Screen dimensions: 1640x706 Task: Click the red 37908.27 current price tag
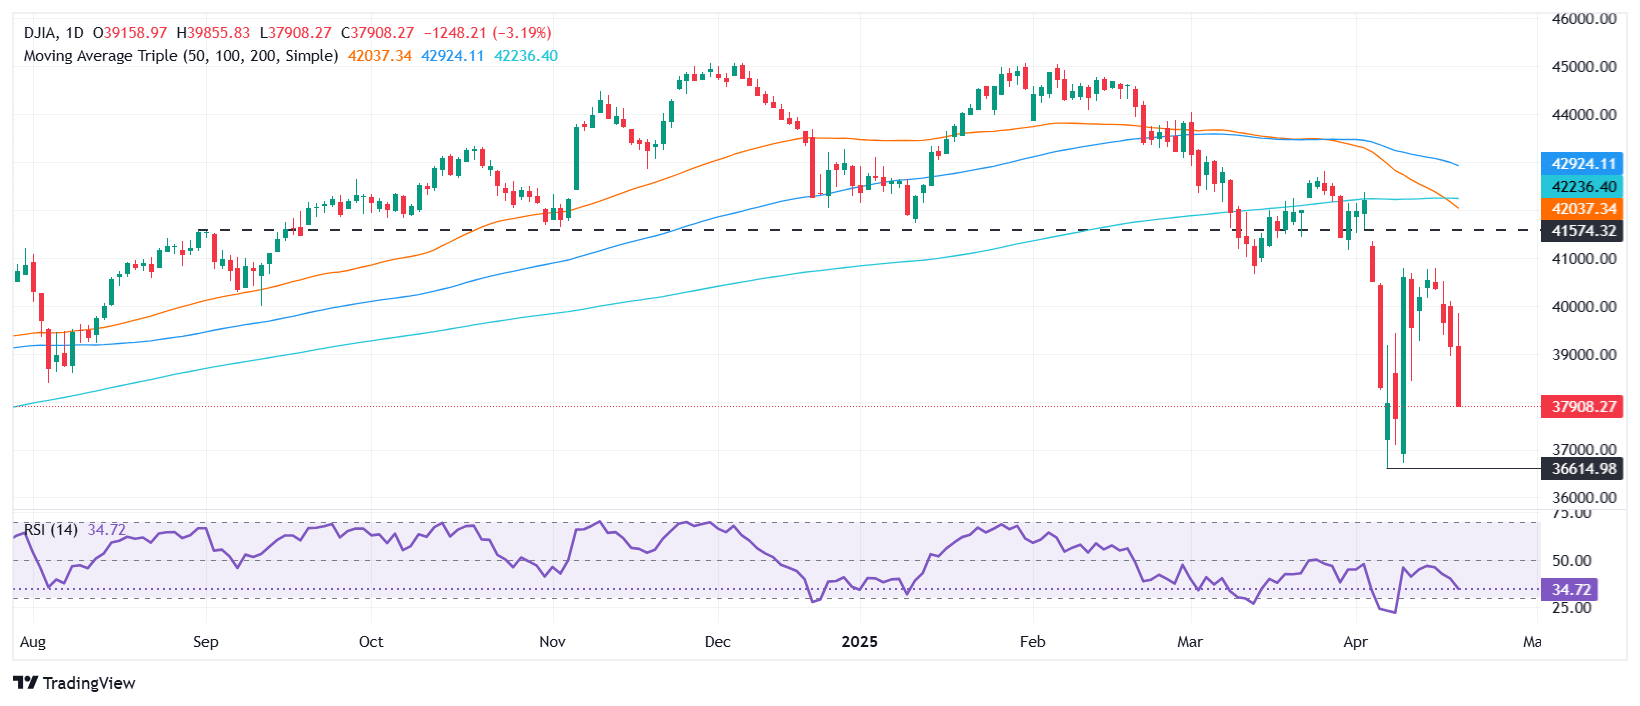tap(1584, 407)
